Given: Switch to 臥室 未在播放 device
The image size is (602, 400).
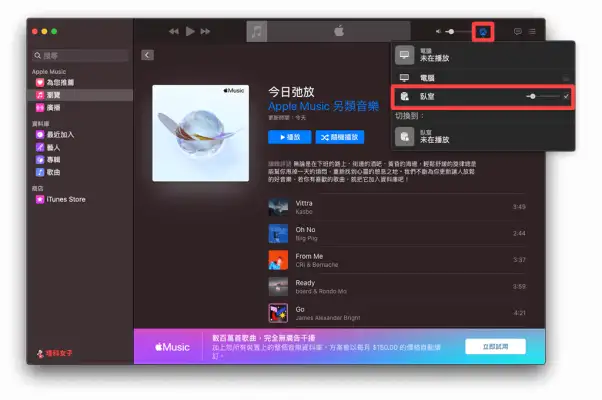Looking at the screenshot, I should pyautogui.click(x=483, y=137).
